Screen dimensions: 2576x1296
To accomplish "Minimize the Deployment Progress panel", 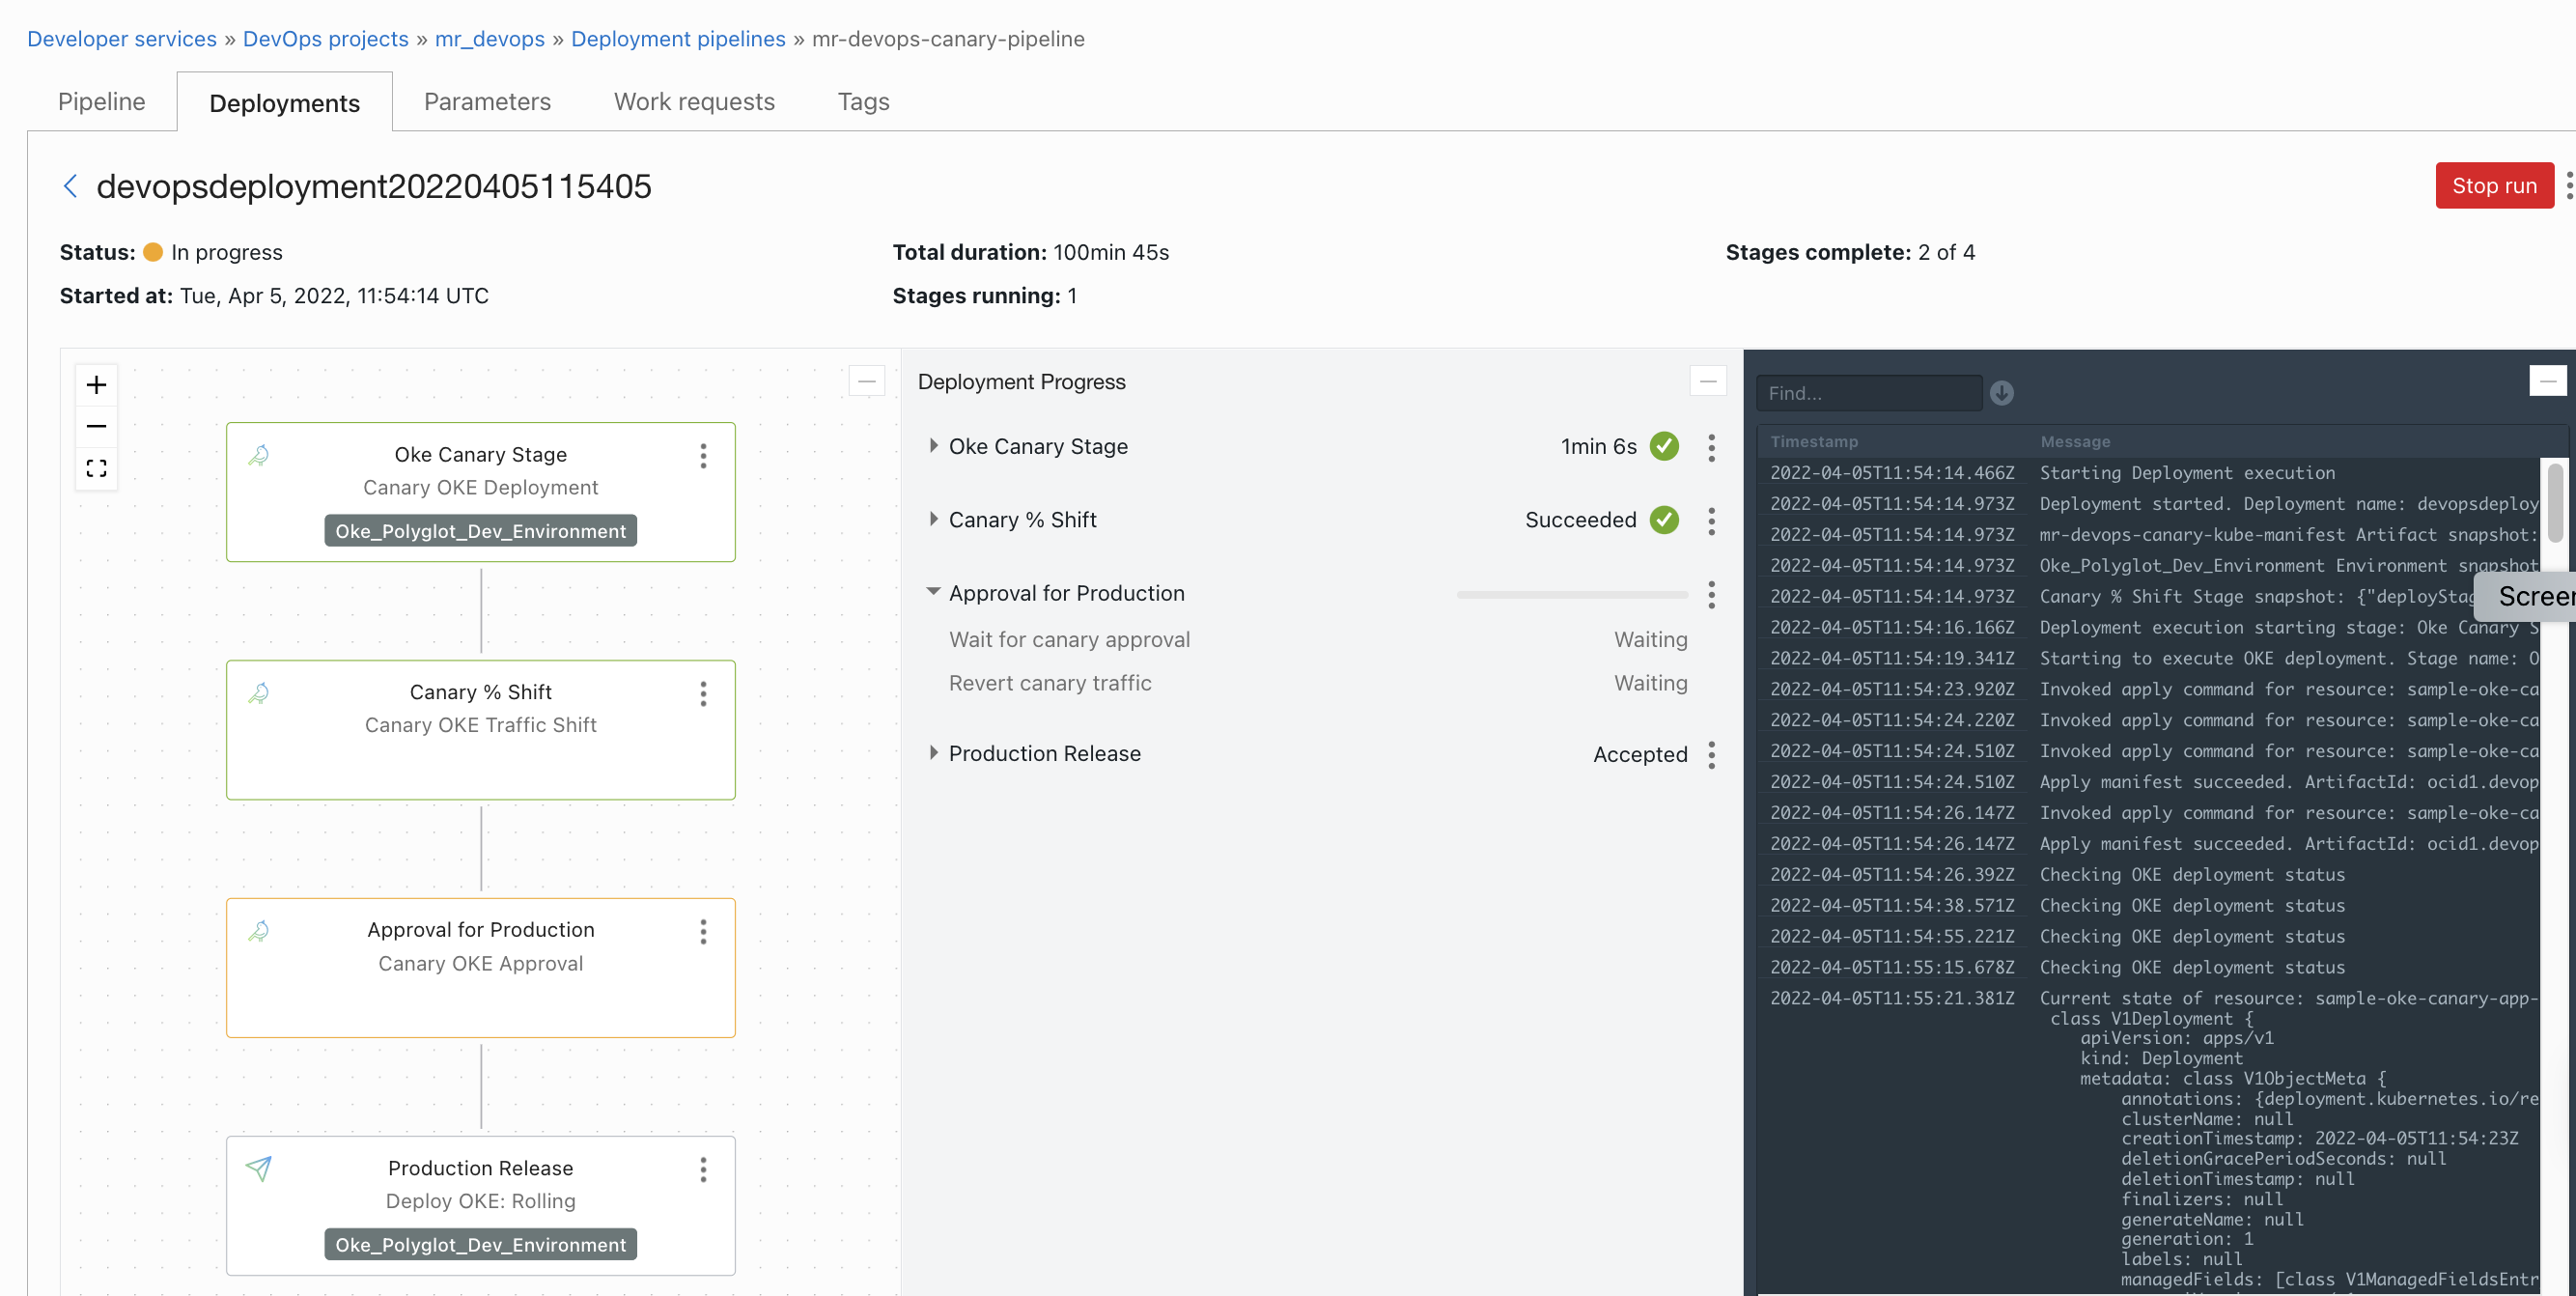I will 1707,381.
